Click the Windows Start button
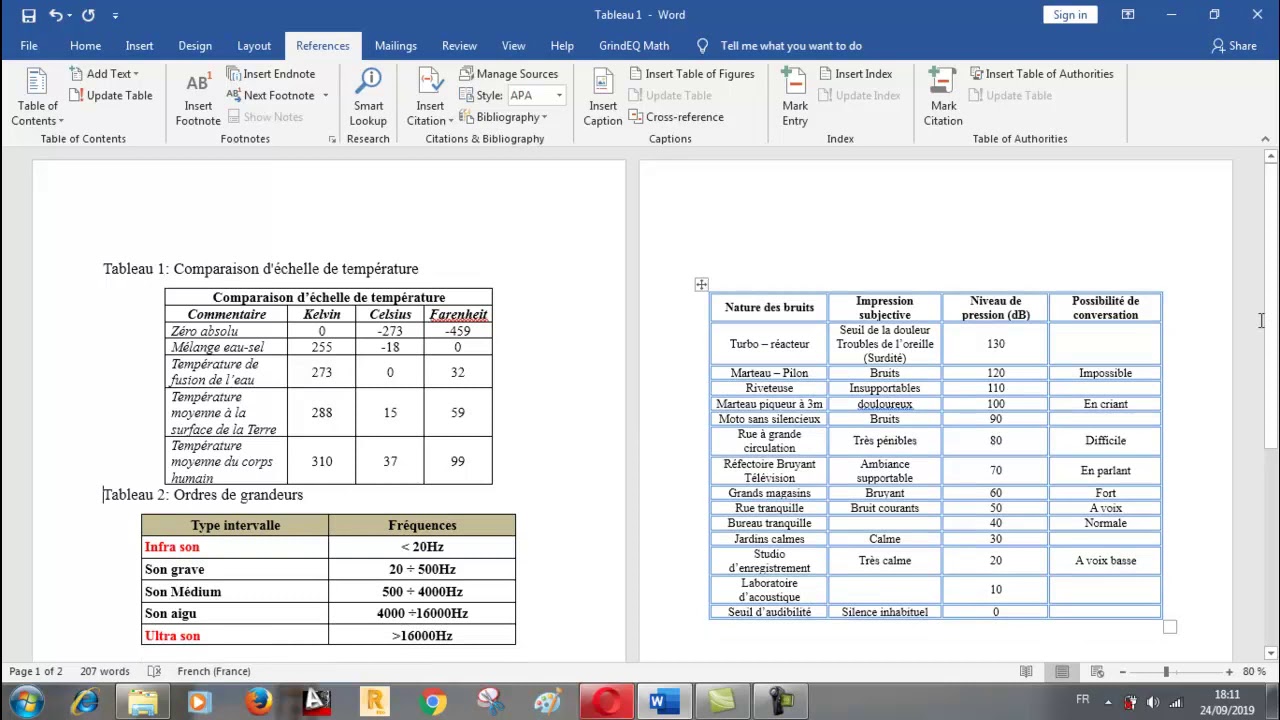The width and height of the screenshot is (1280, 720). [x=26, y=702]
